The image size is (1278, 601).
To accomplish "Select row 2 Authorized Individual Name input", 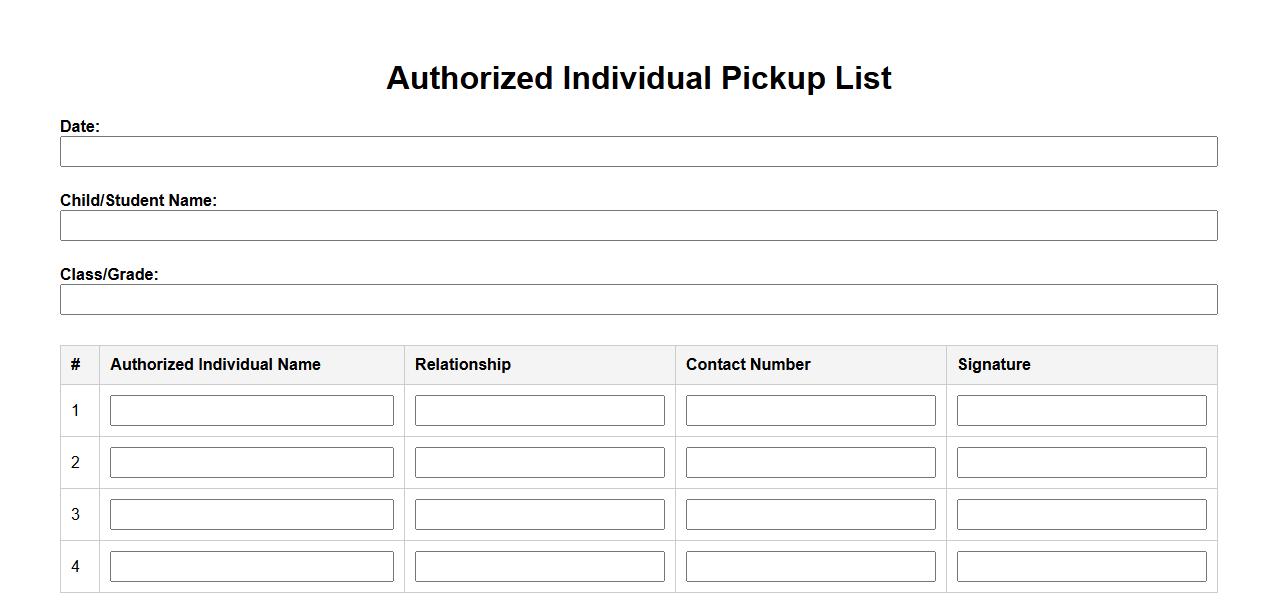I will tap(252, 463).
